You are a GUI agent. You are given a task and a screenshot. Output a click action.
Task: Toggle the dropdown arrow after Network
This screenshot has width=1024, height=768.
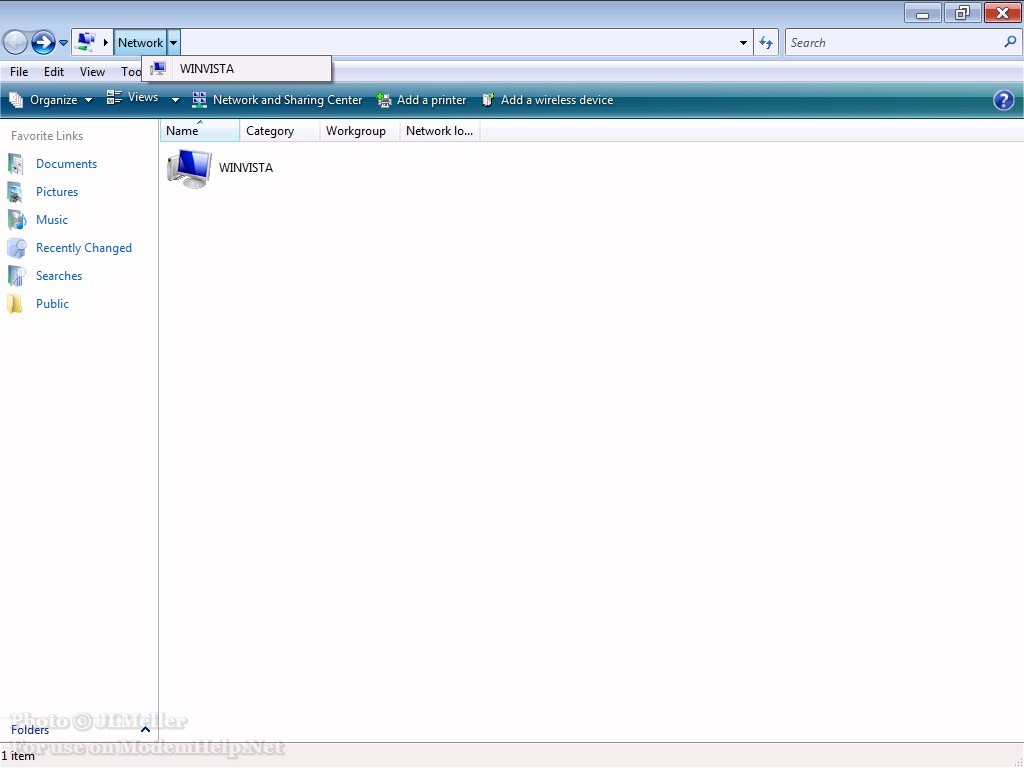[x=174, y=42]
